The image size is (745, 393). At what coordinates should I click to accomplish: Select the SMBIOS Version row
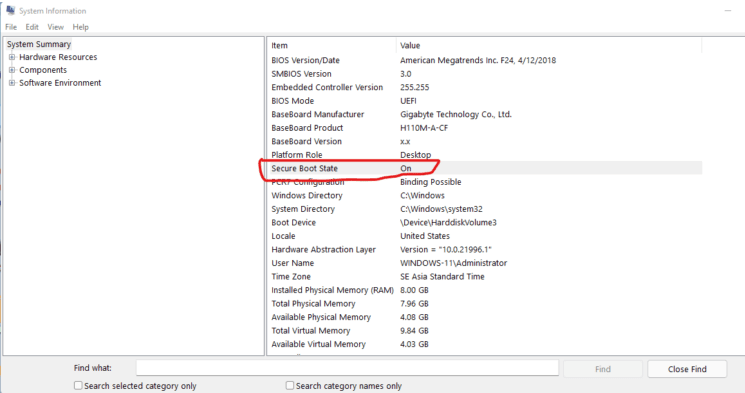click(x=485, y=74)
